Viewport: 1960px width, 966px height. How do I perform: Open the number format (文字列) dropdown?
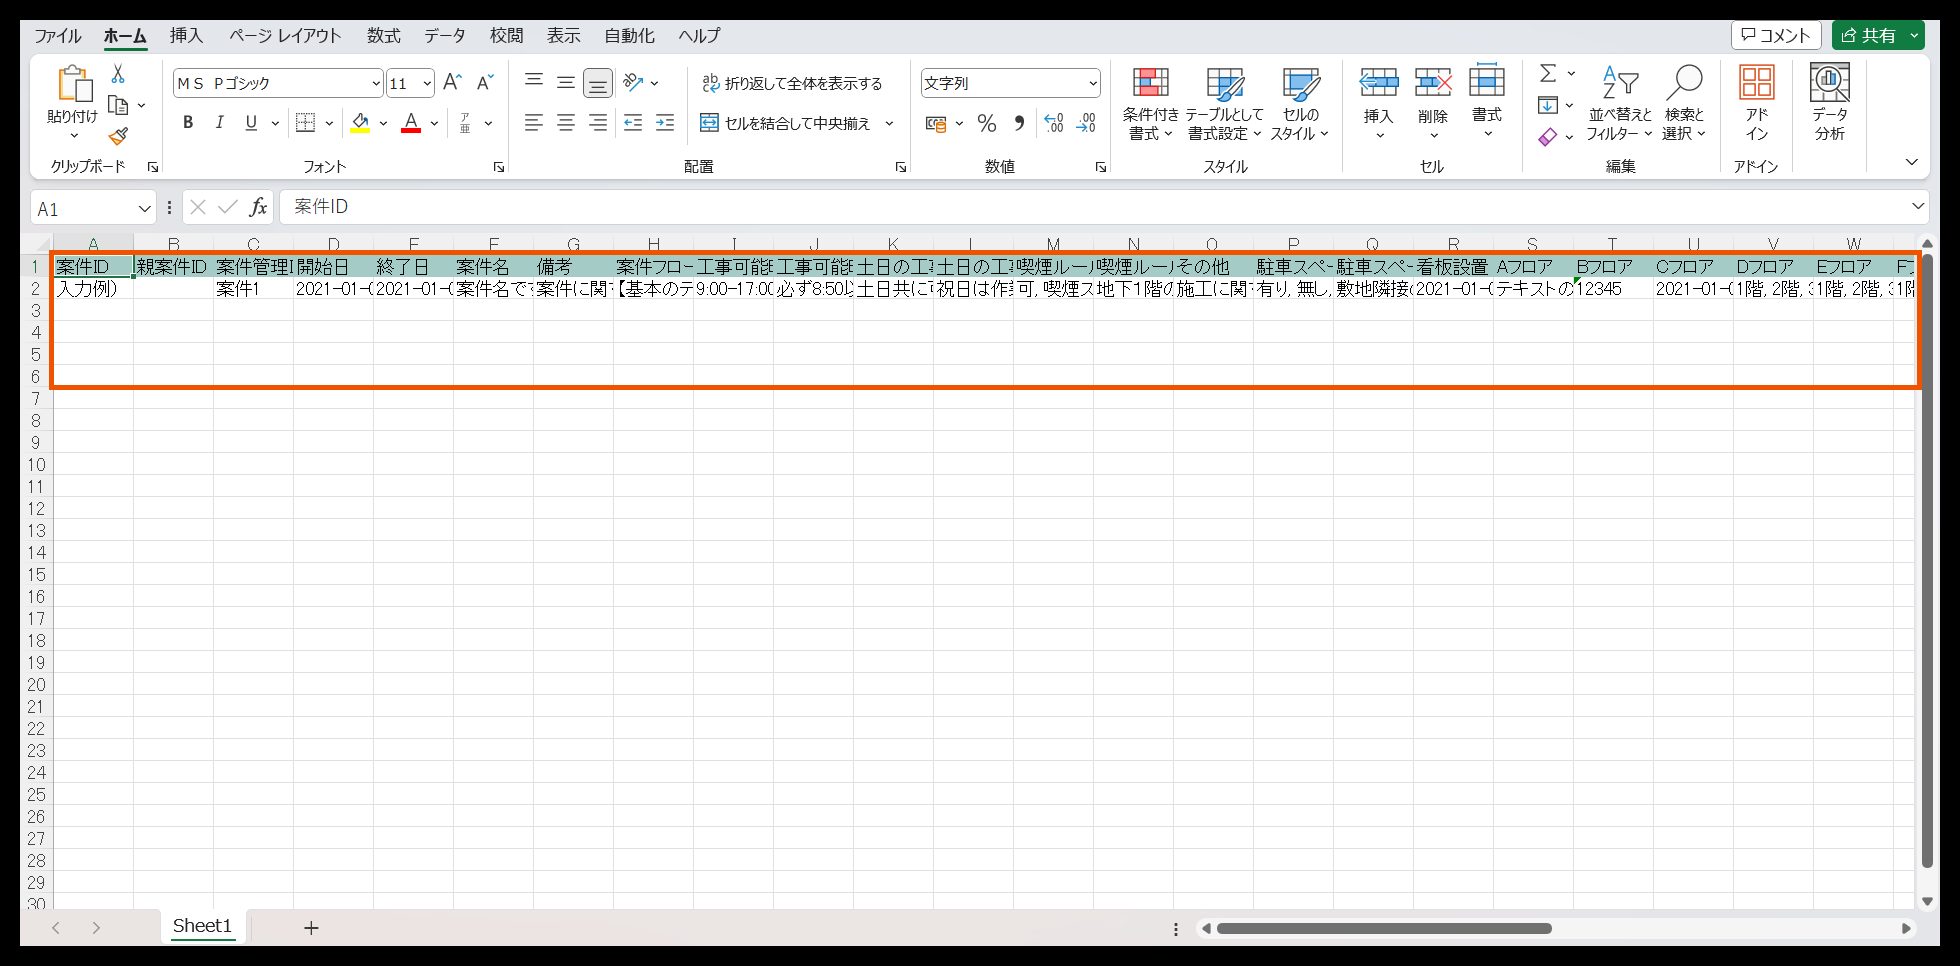(1091, 82)
